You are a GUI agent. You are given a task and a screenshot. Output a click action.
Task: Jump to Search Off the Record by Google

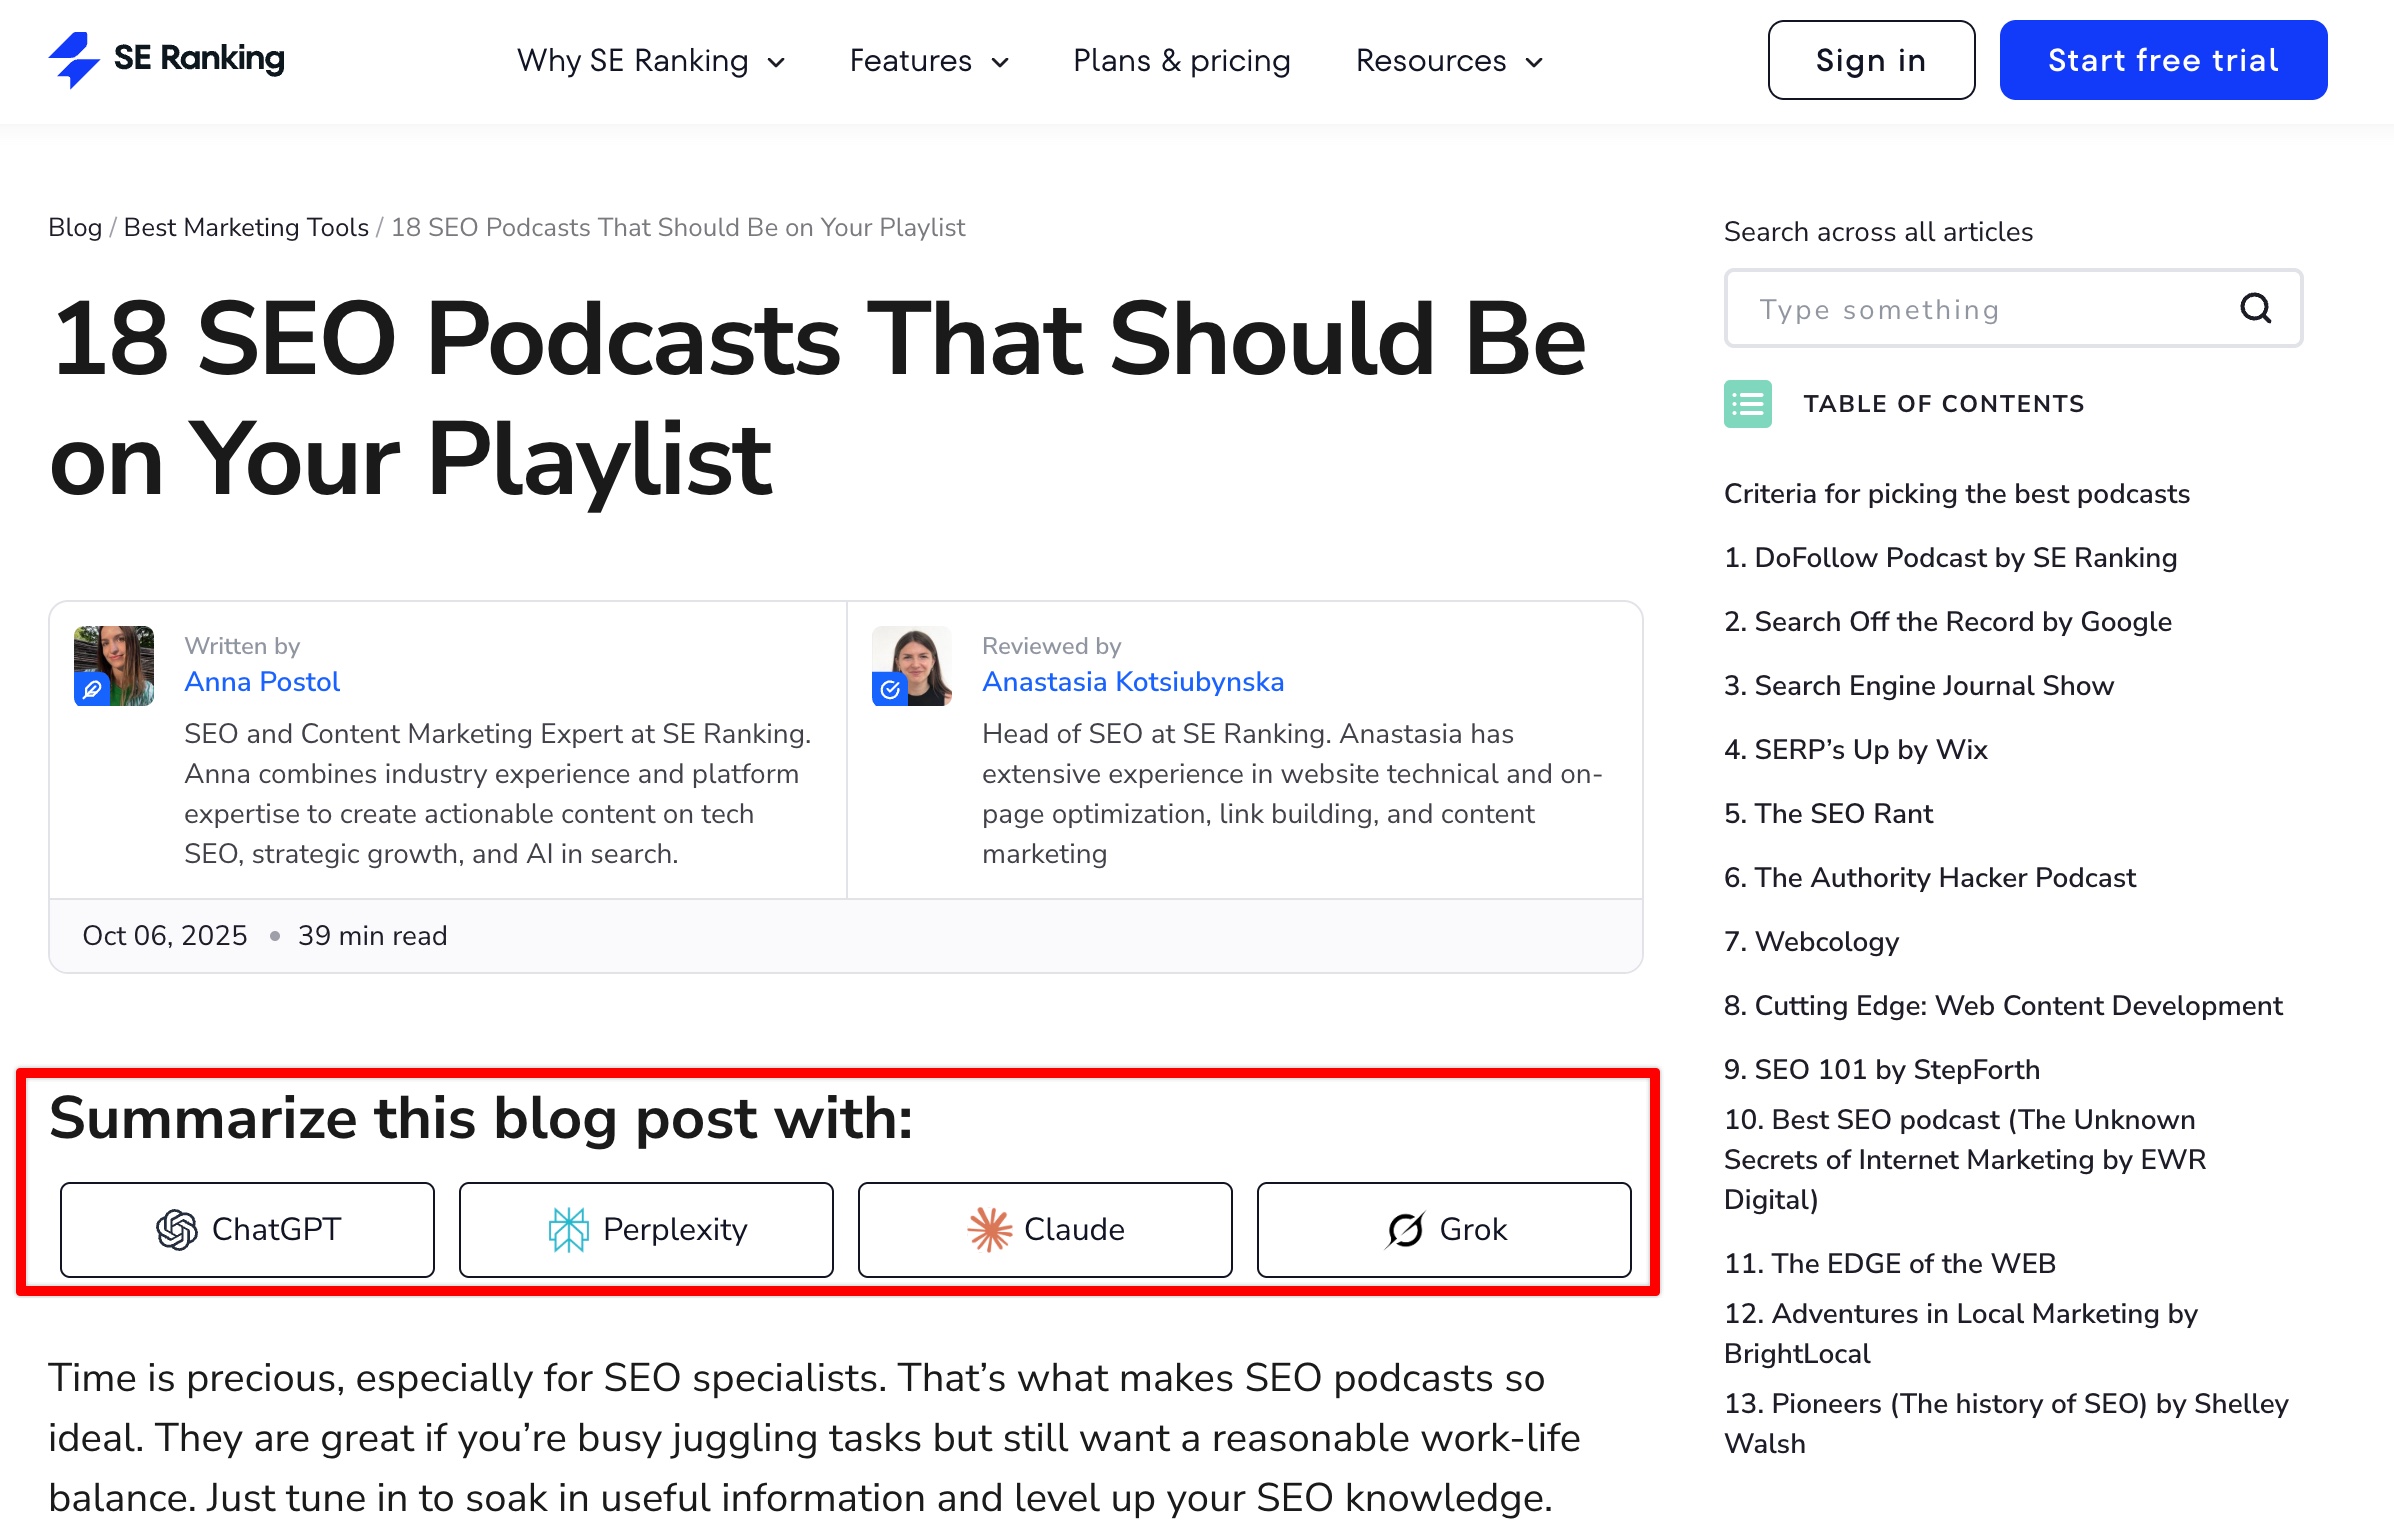click(1948, 621)
